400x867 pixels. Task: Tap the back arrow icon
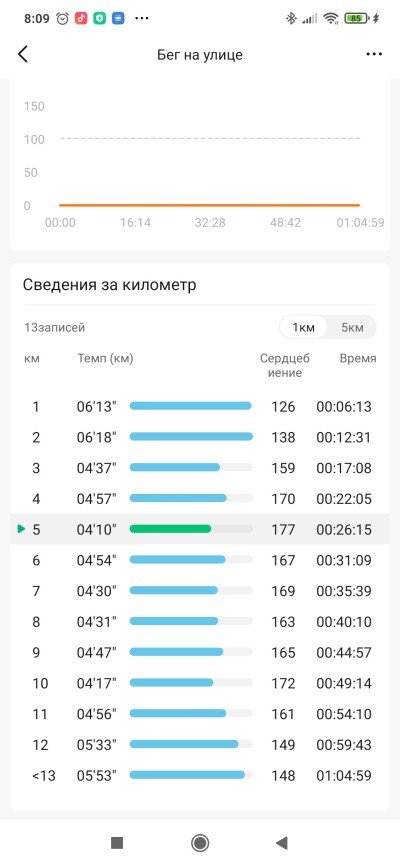click(23, 54)
